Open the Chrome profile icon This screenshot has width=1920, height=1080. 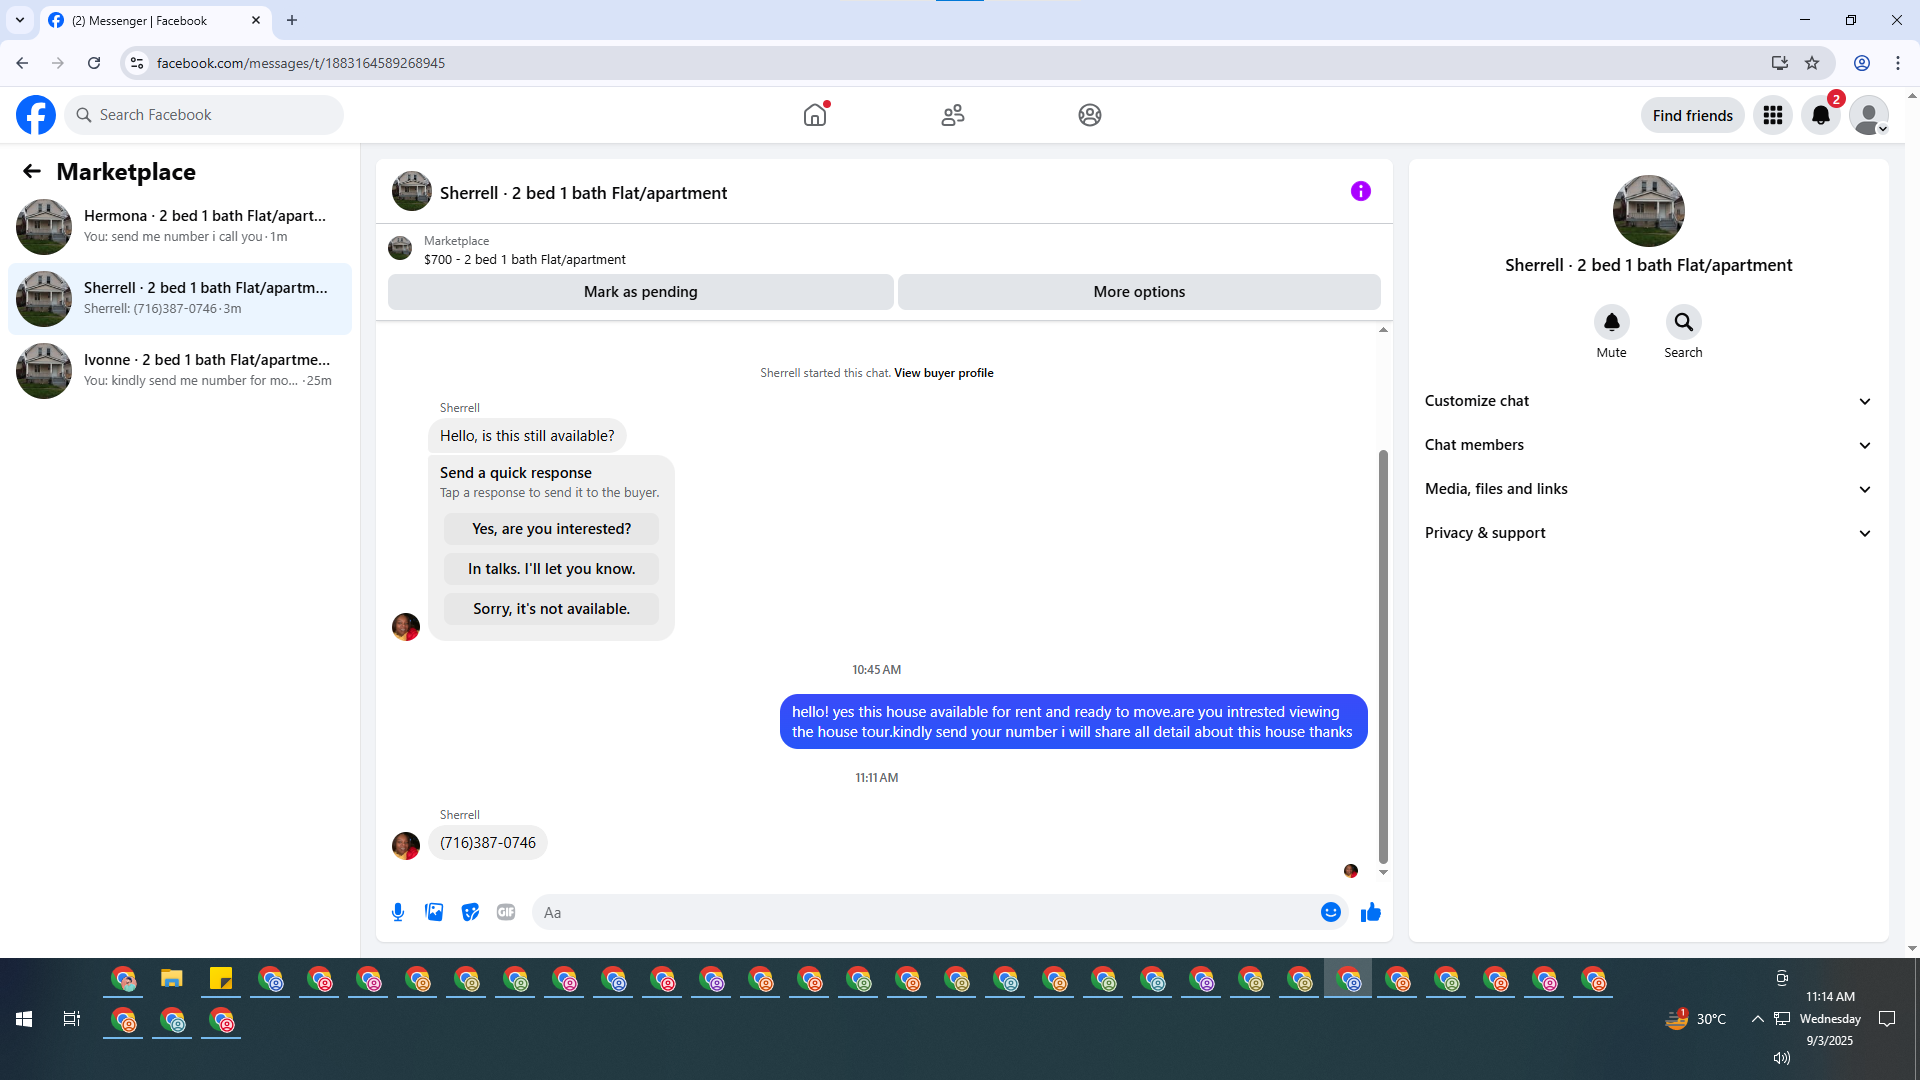(x=1862, y=63)
